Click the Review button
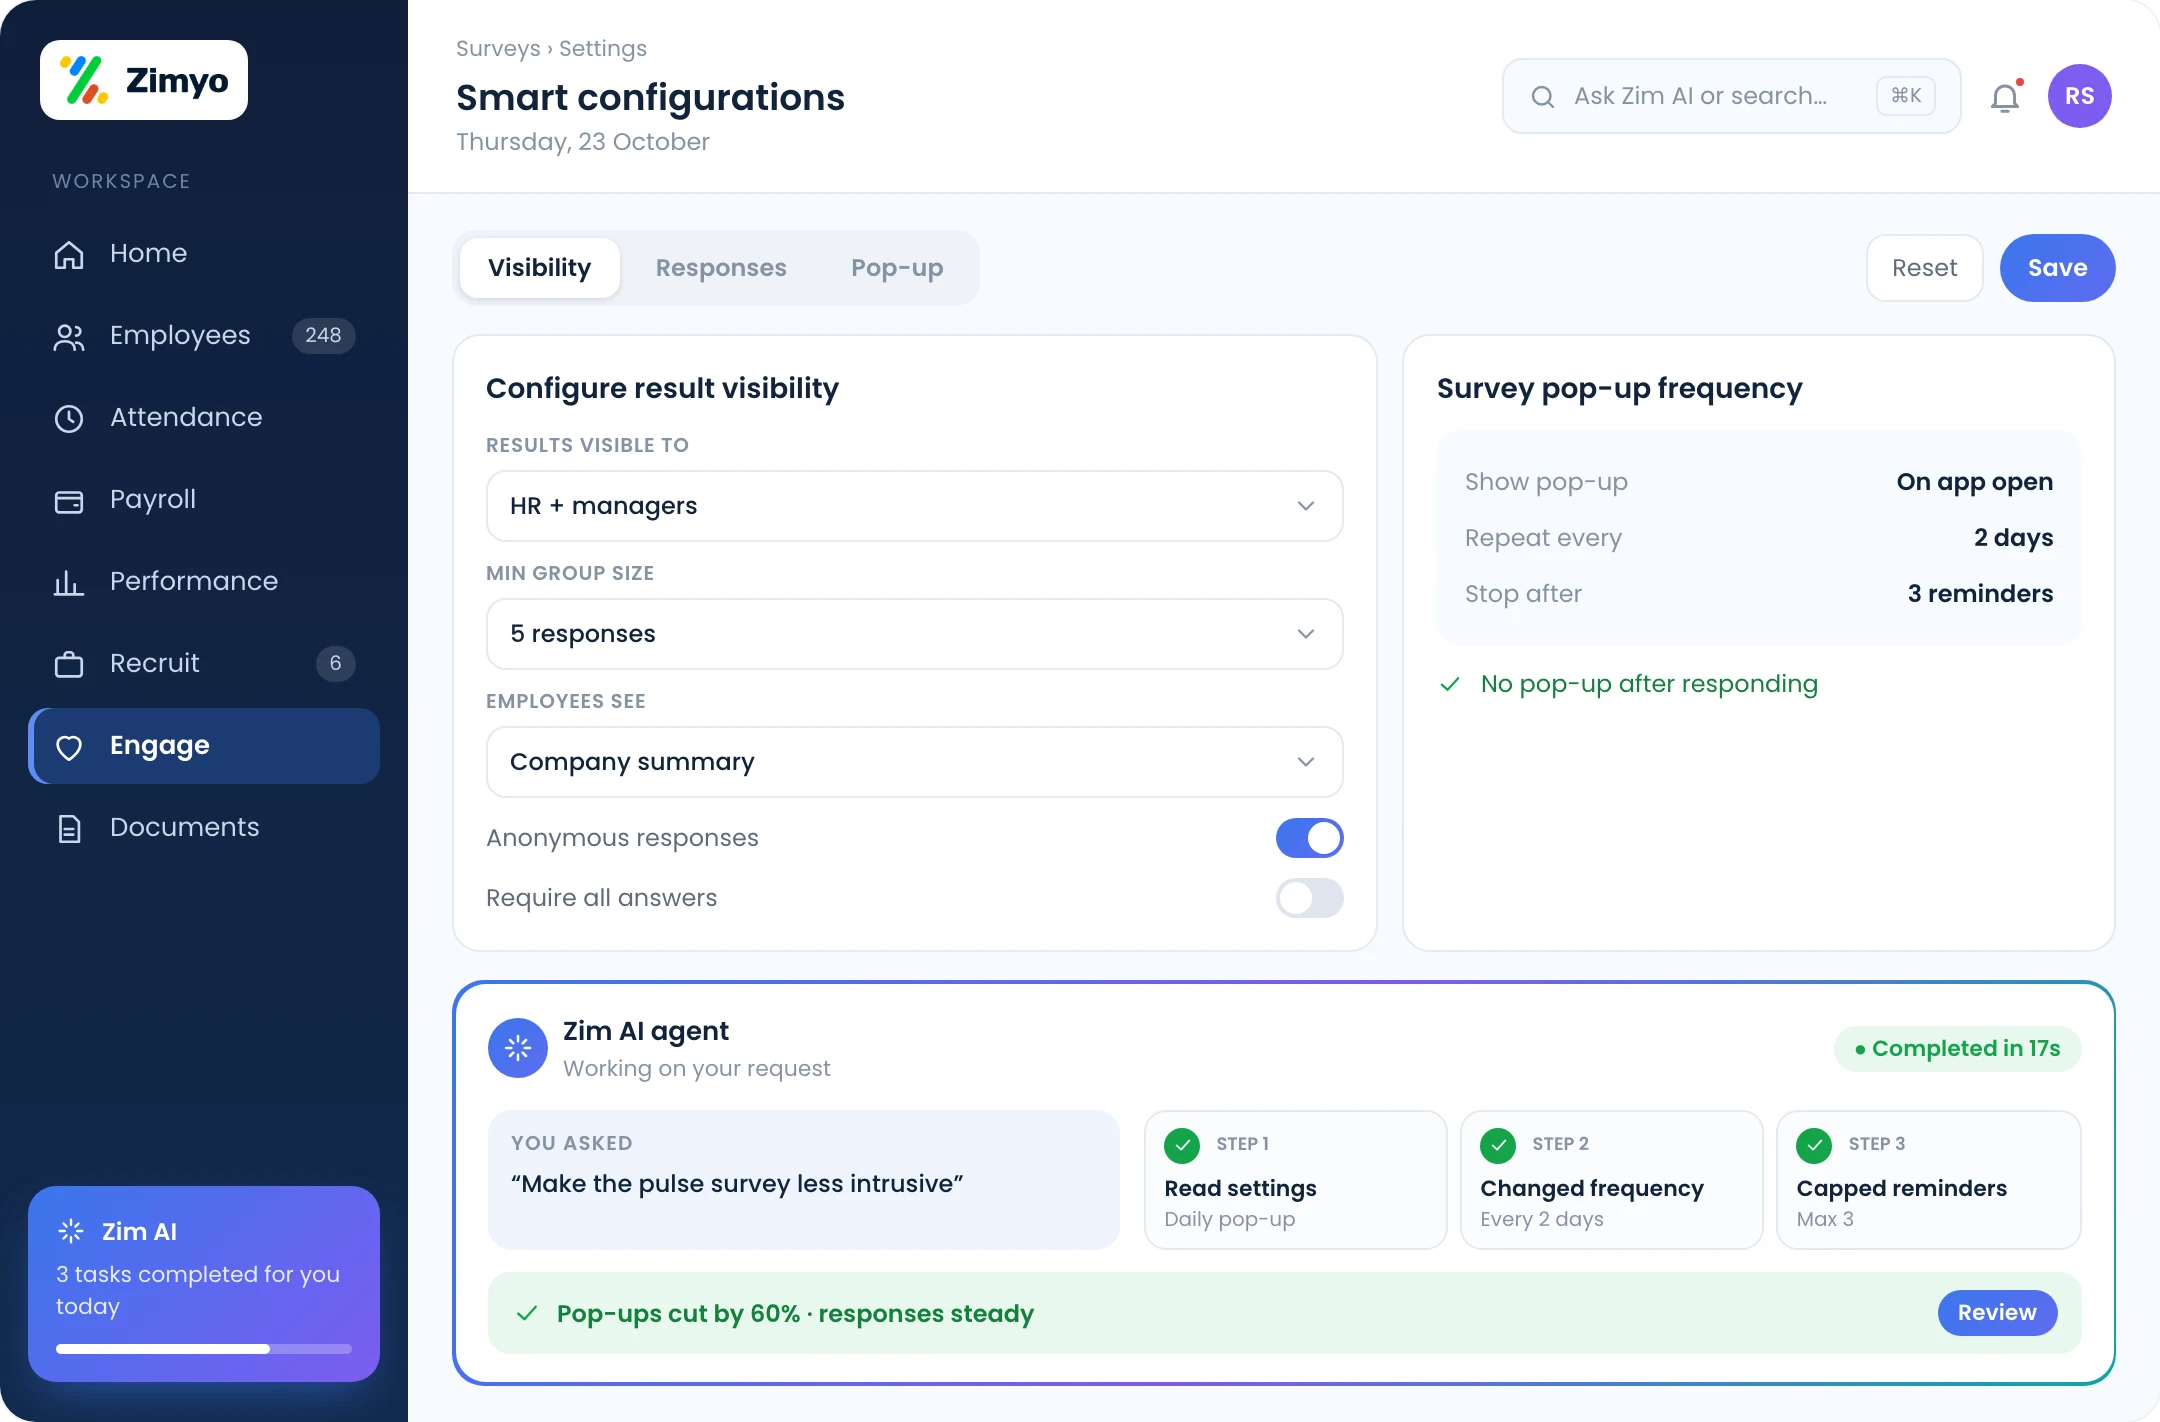The height and width of the screenshot is (1422, 2160). click(1997, 1313)
